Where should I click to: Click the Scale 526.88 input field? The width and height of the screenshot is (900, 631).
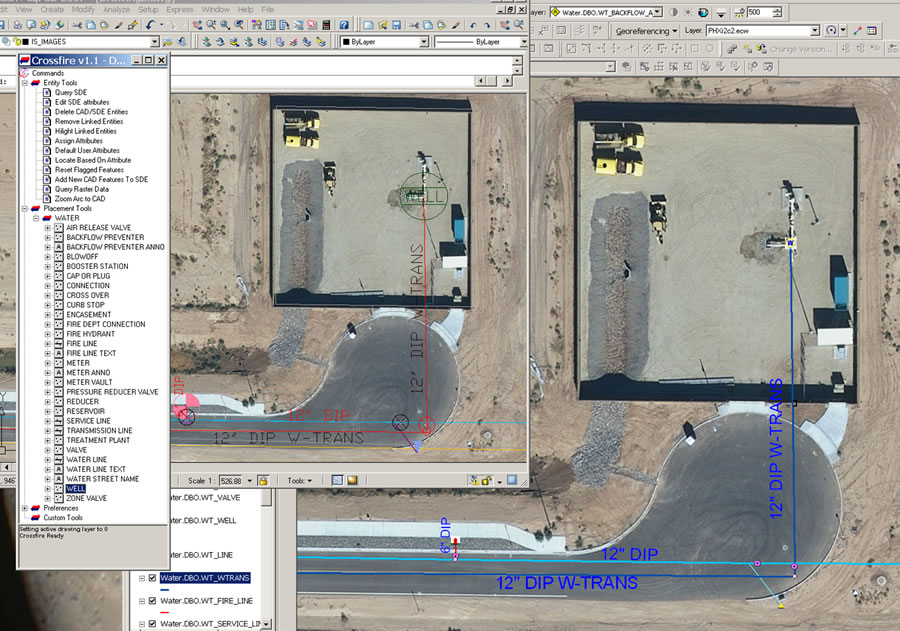(x=231, y=481)
